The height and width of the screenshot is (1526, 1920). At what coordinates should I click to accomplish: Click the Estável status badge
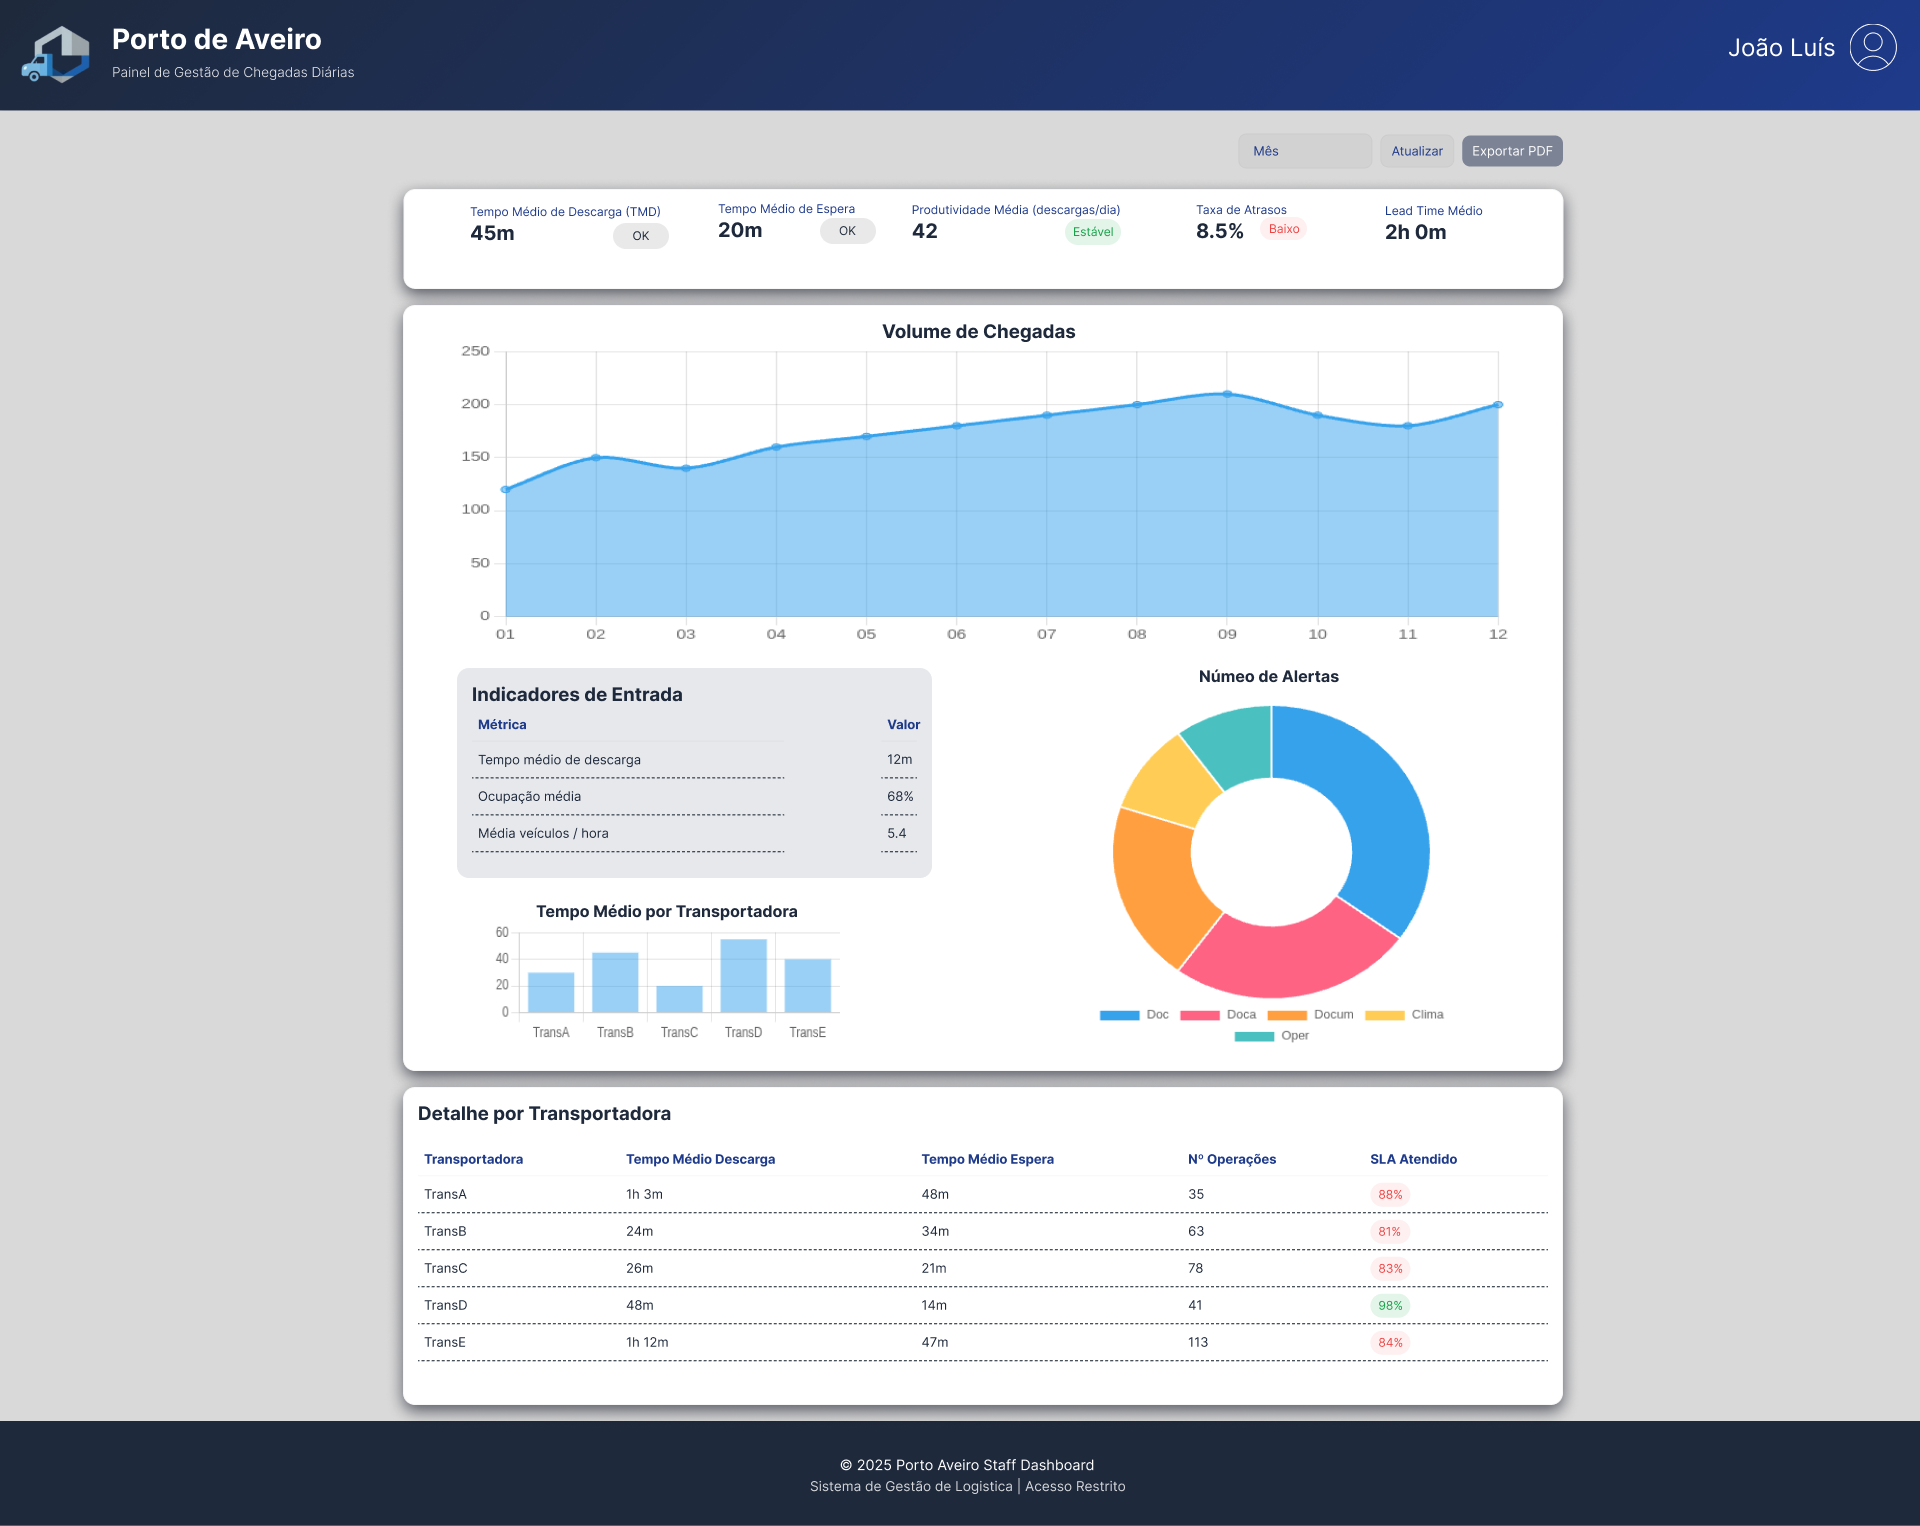coord(1093,231)
